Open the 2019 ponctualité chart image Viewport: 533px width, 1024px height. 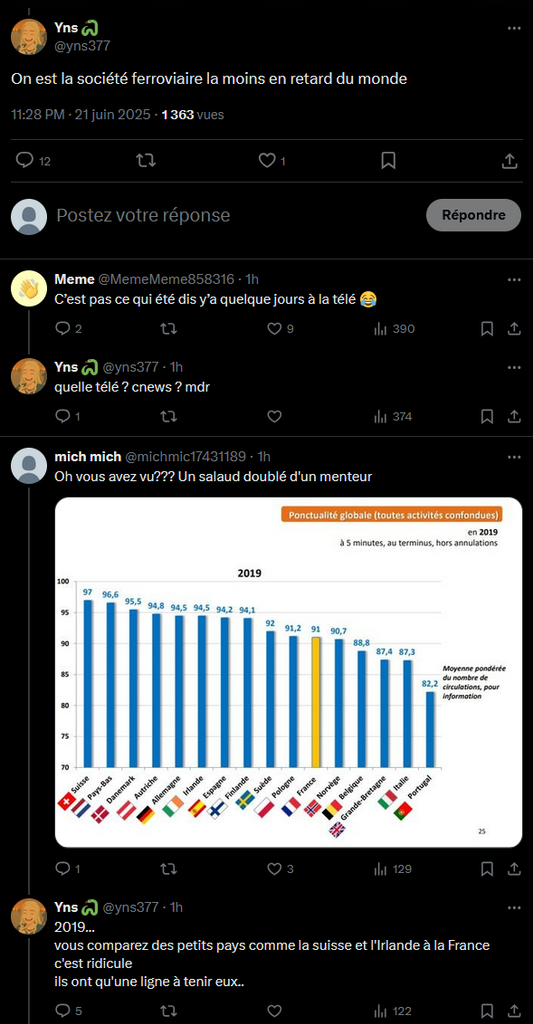tap(288, 672)
